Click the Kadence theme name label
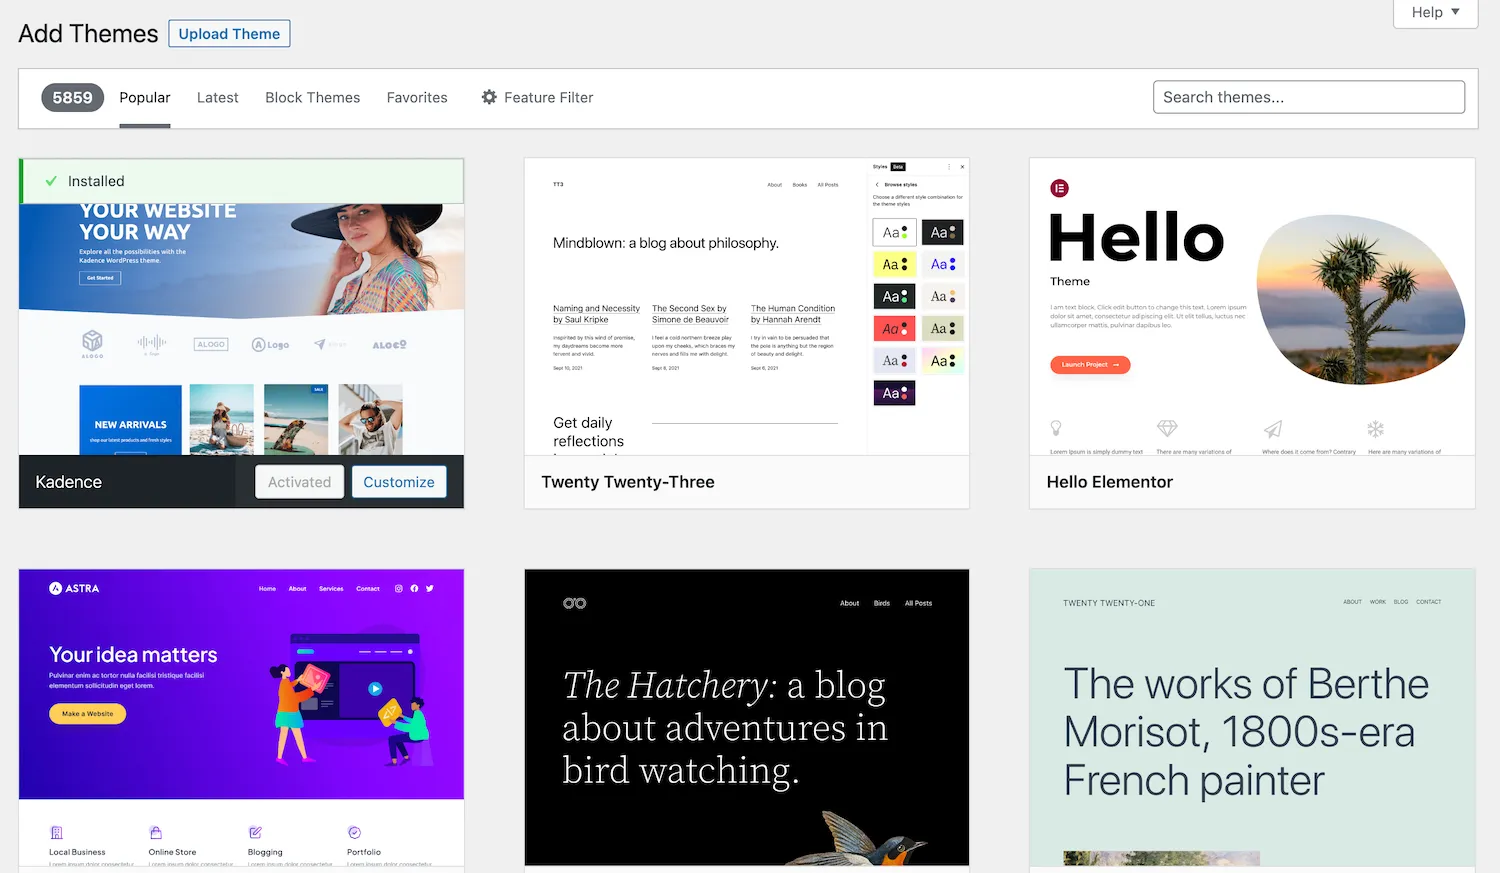The height and width of the screenshot is (873, 1500). [x=68, y=482]
